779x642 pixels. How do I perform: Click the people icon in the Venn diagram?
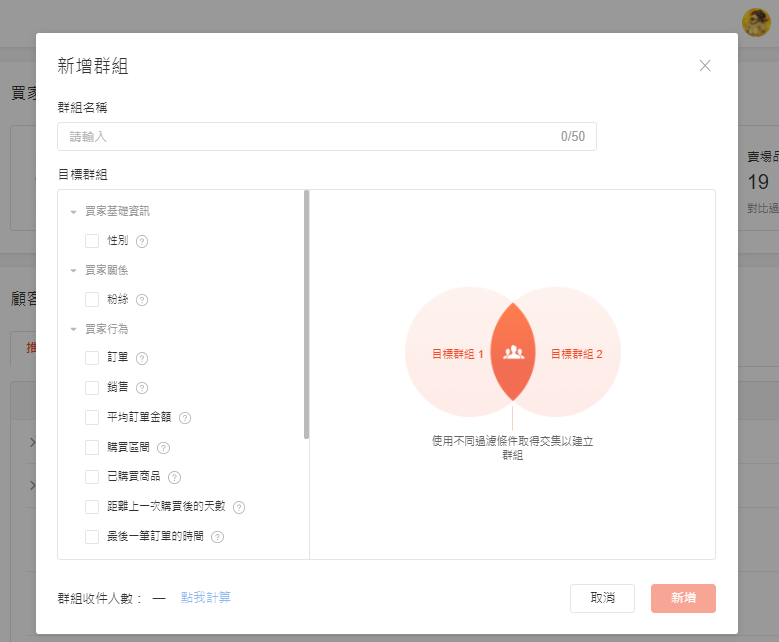pos(513,352)
